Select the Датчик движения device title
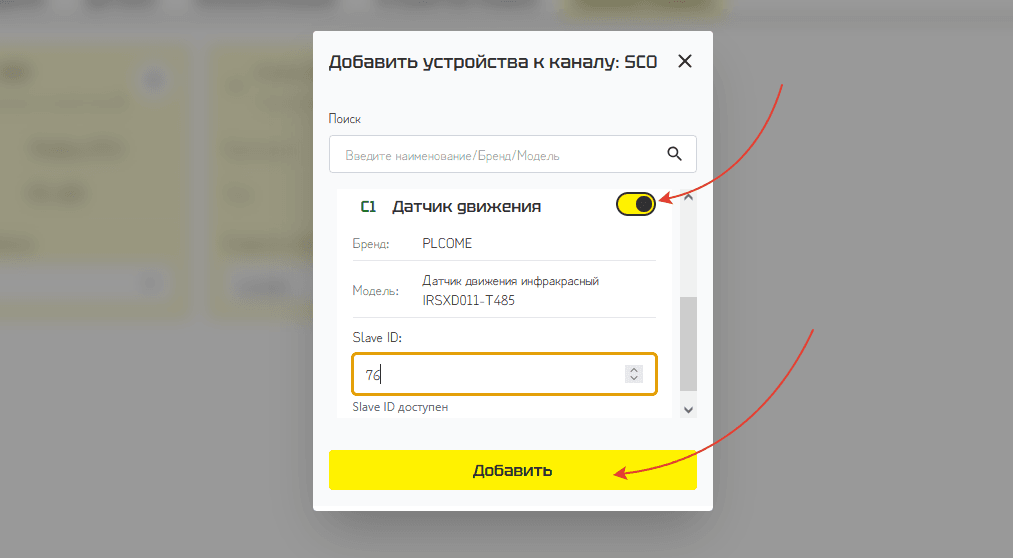The width and height of the screenshot is (1013, 558). coord(466,207)
